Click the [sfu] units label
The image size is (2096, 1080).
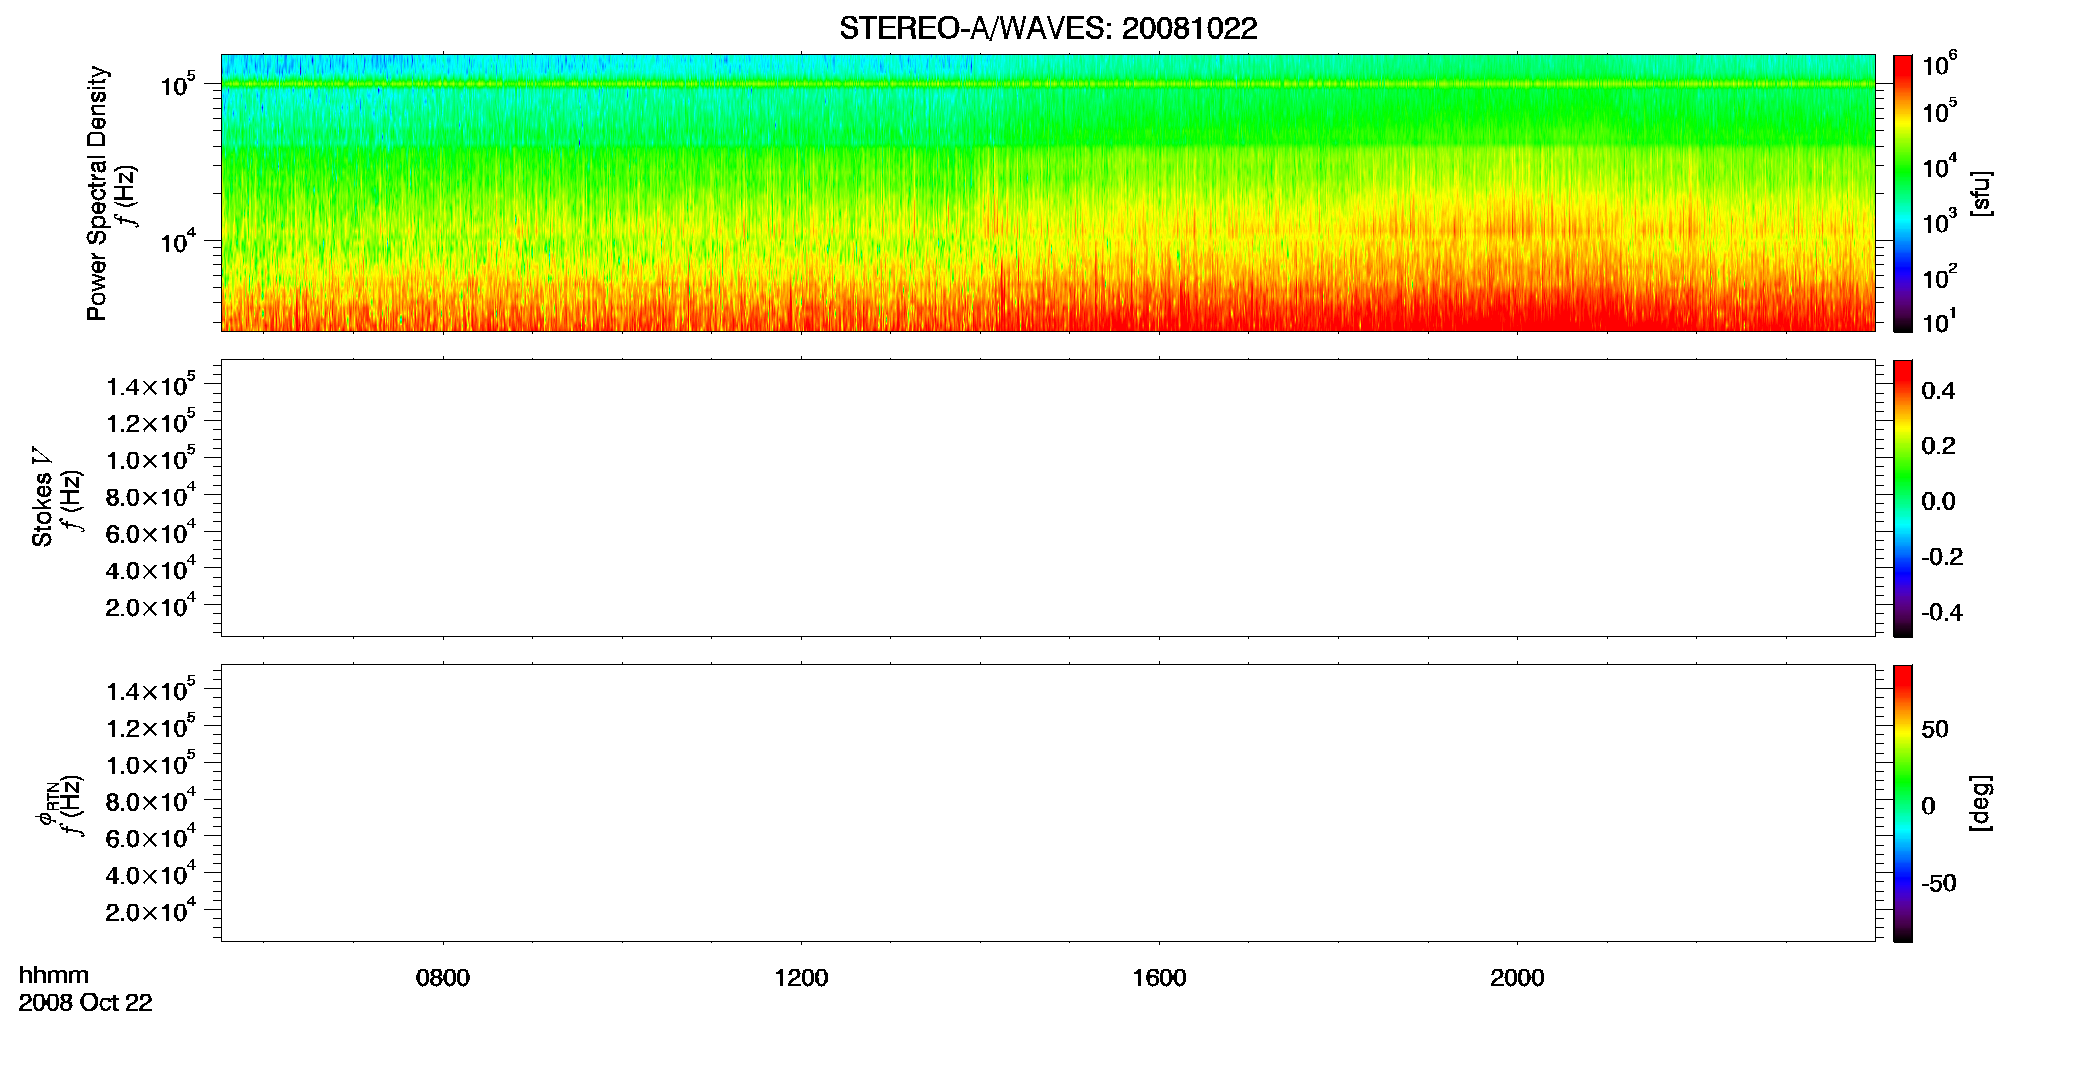click(1981, 193)
